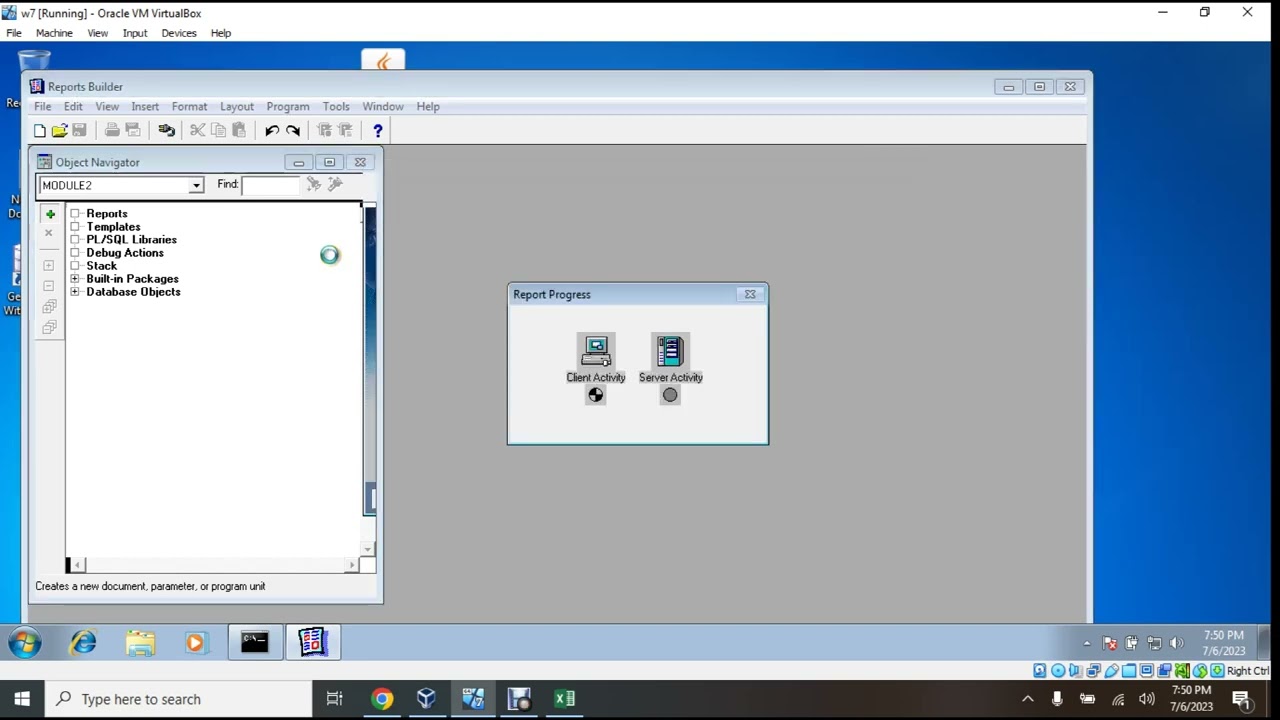Click the Delete X icon in navigator
1280x720 pixels.
point(48,233)
